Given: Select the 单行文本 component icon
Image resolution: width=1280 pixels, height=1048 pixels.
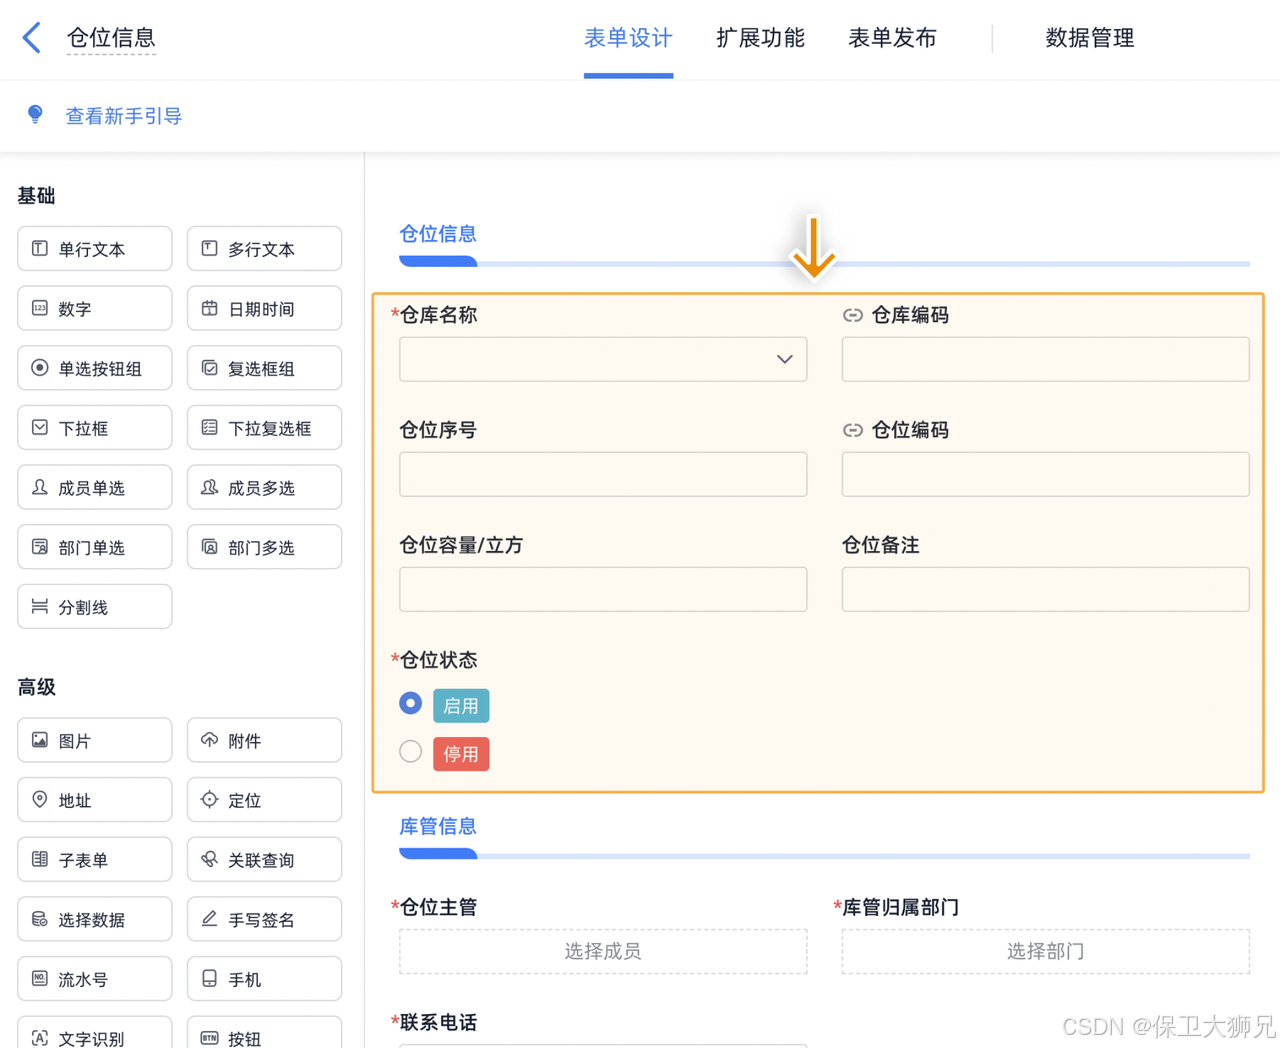Looking at the screenshot, I should click(40, 249).
